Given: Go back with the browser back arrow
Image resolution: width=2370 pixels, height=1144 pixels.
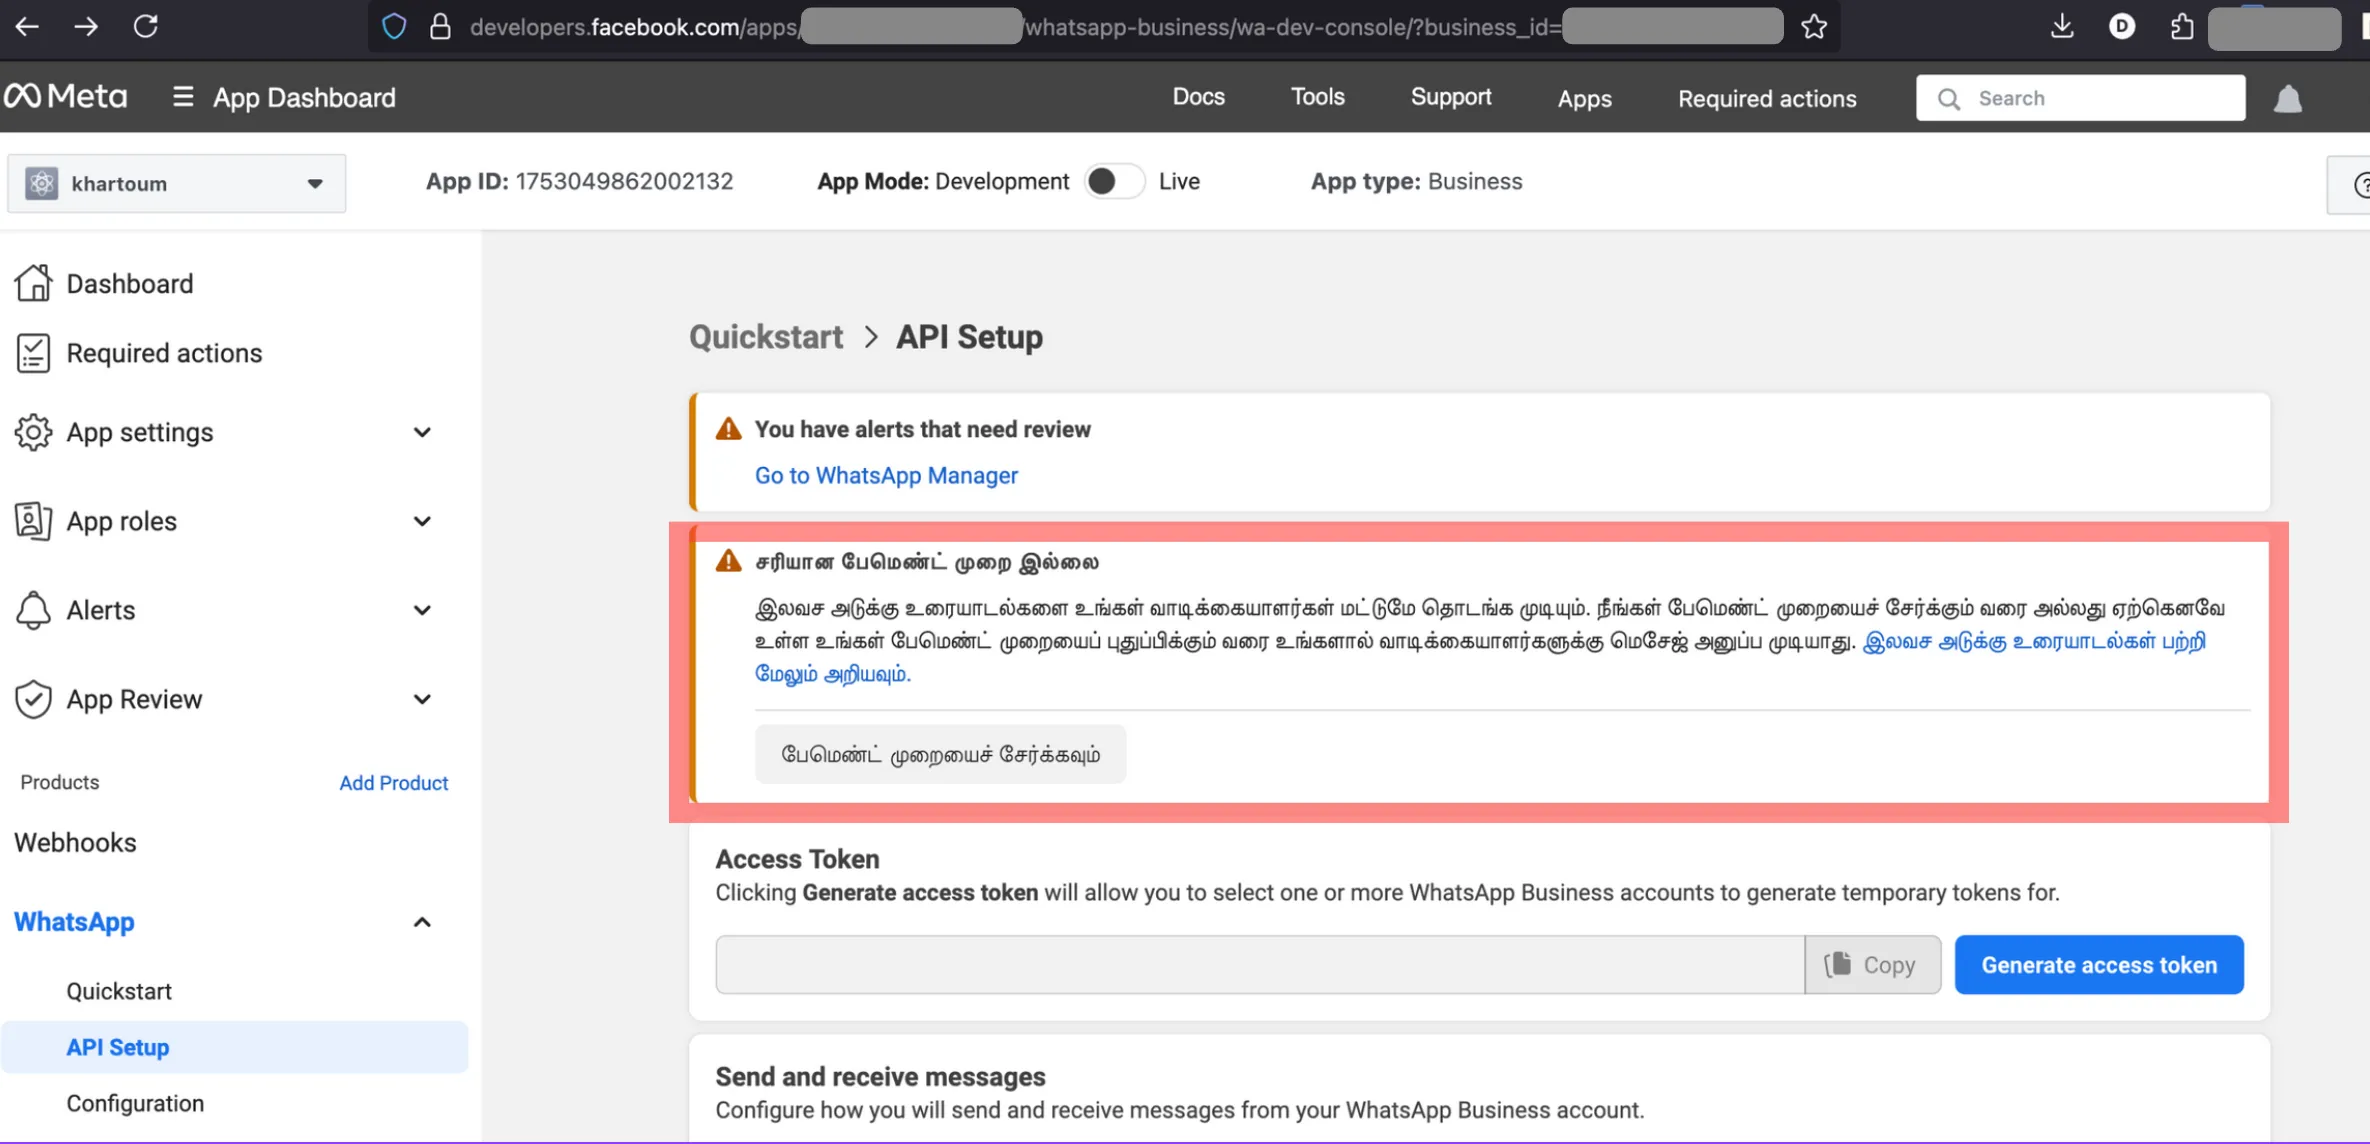Looking at the screenshot, I should [27, 27].
